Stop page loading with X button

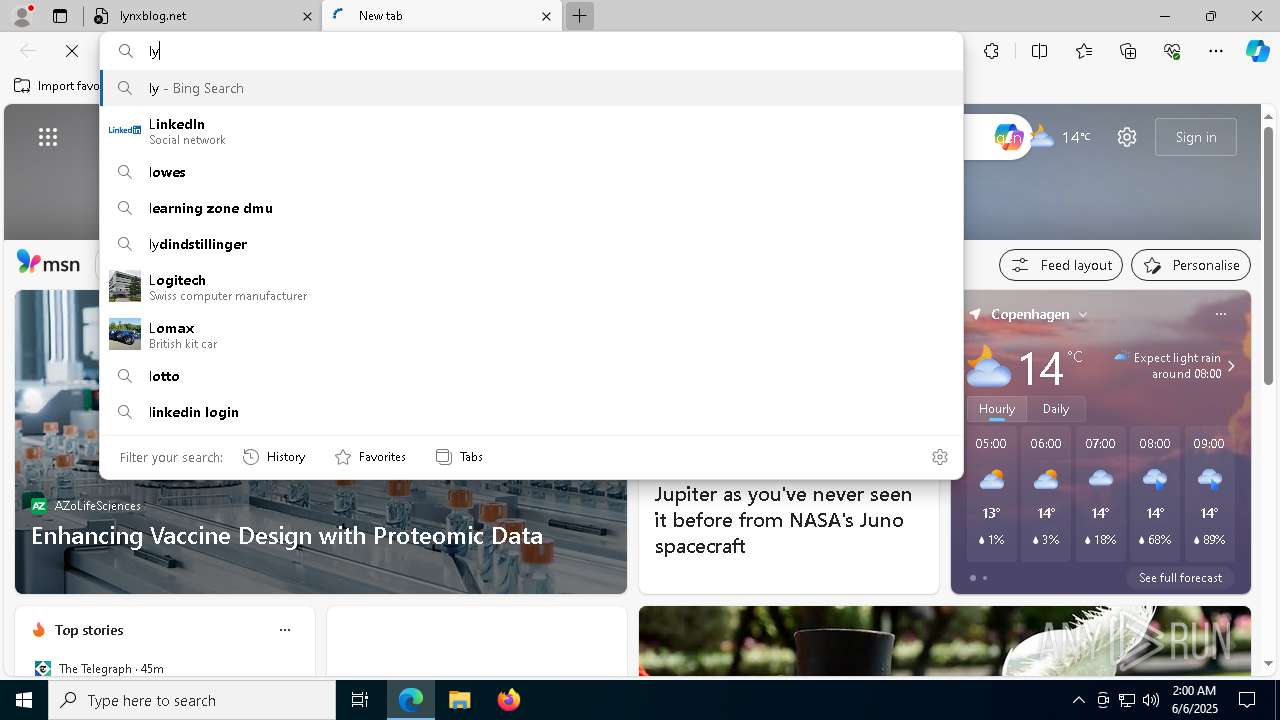(x=72, y=51)
